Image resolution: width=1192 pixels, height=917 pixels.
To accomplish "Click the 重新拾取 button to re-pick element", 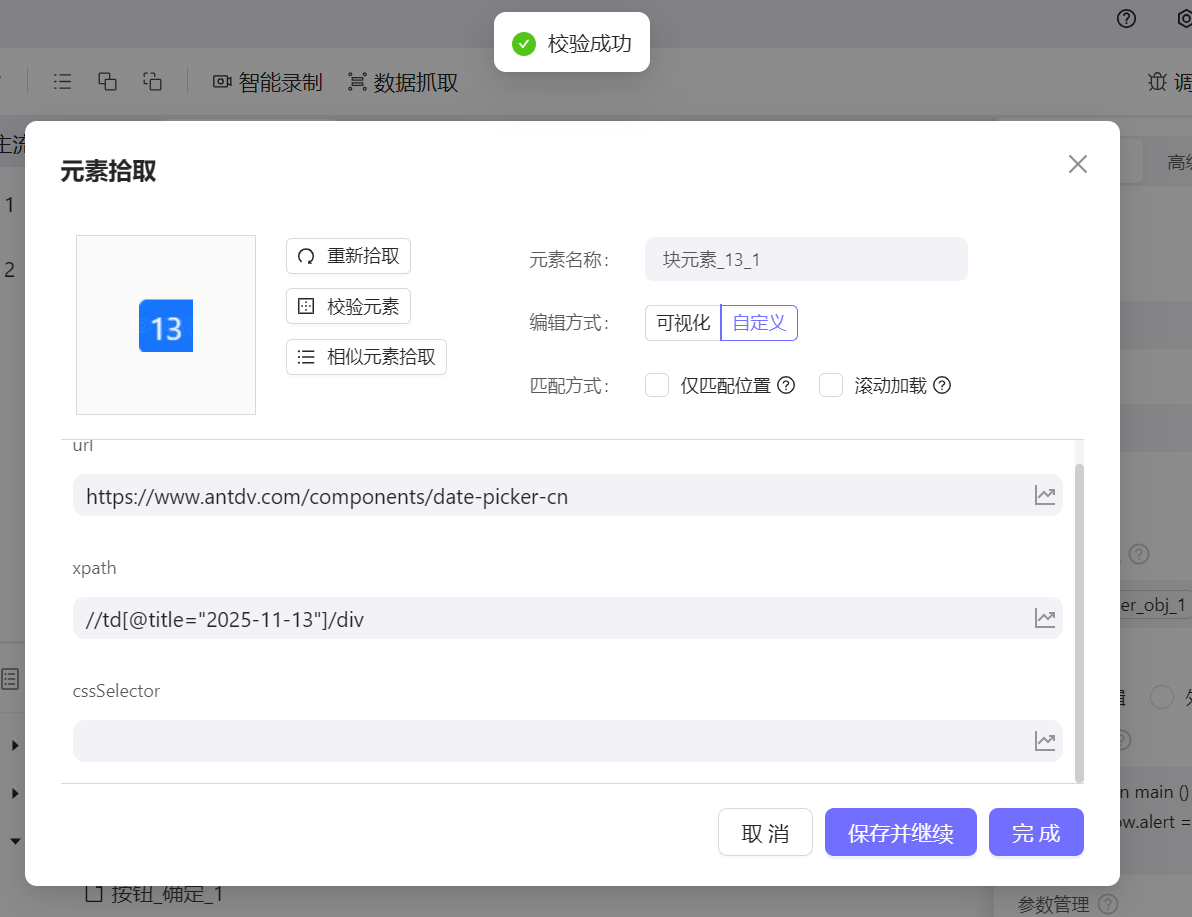I will [348, 256].
